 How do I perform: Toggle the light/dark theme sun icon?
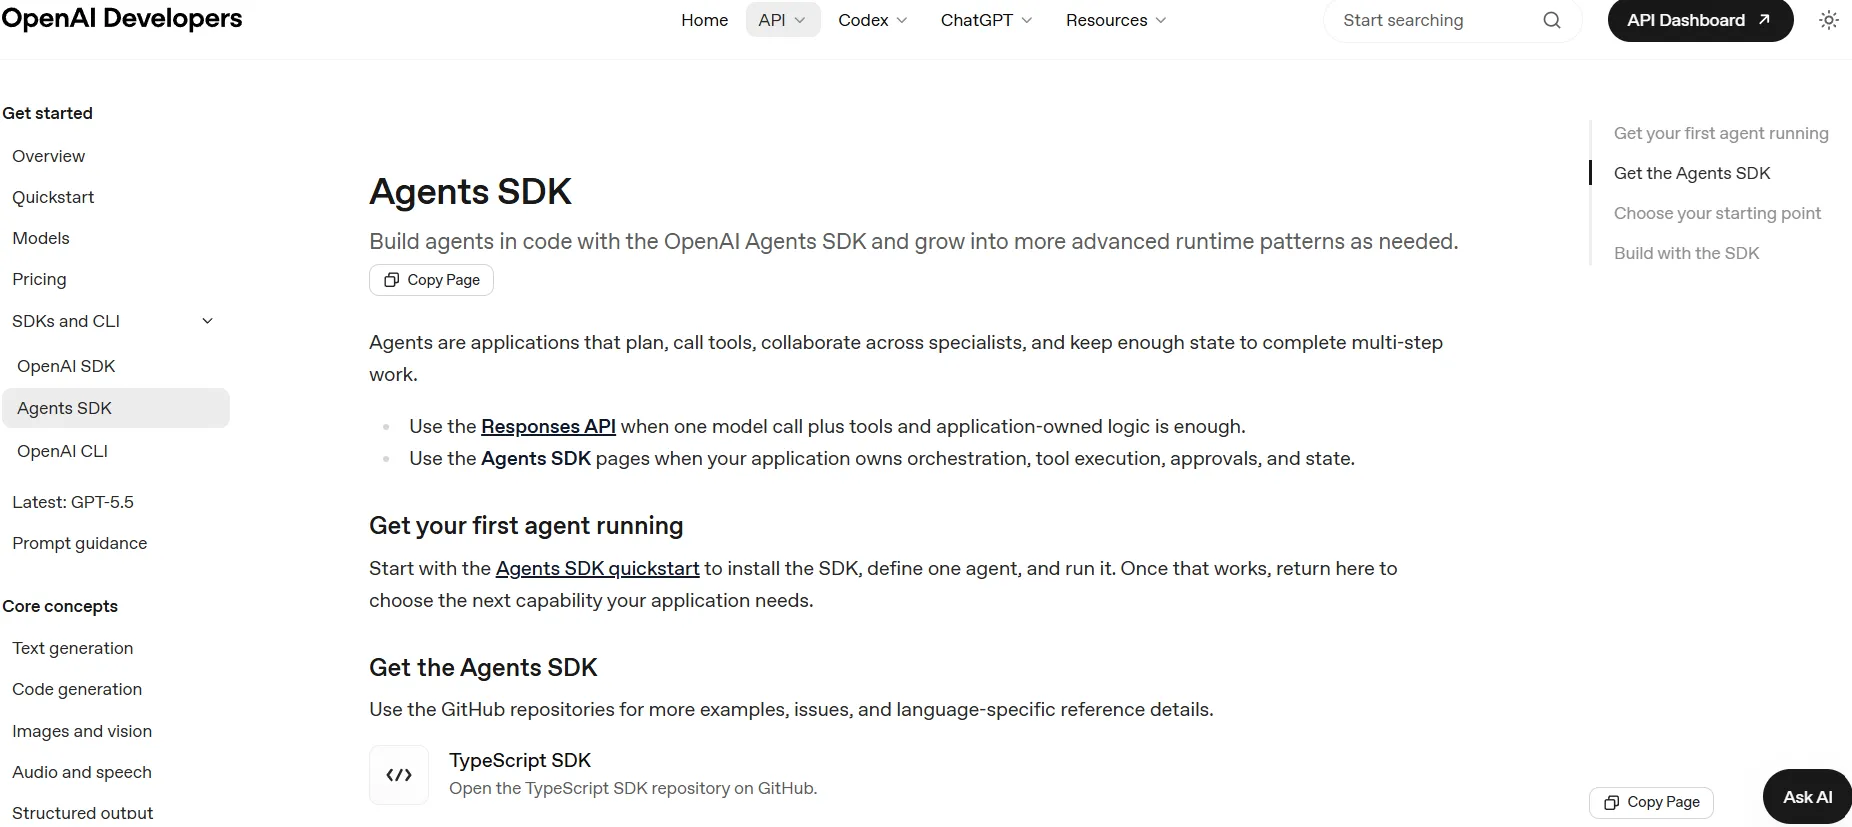(1828, 20)
